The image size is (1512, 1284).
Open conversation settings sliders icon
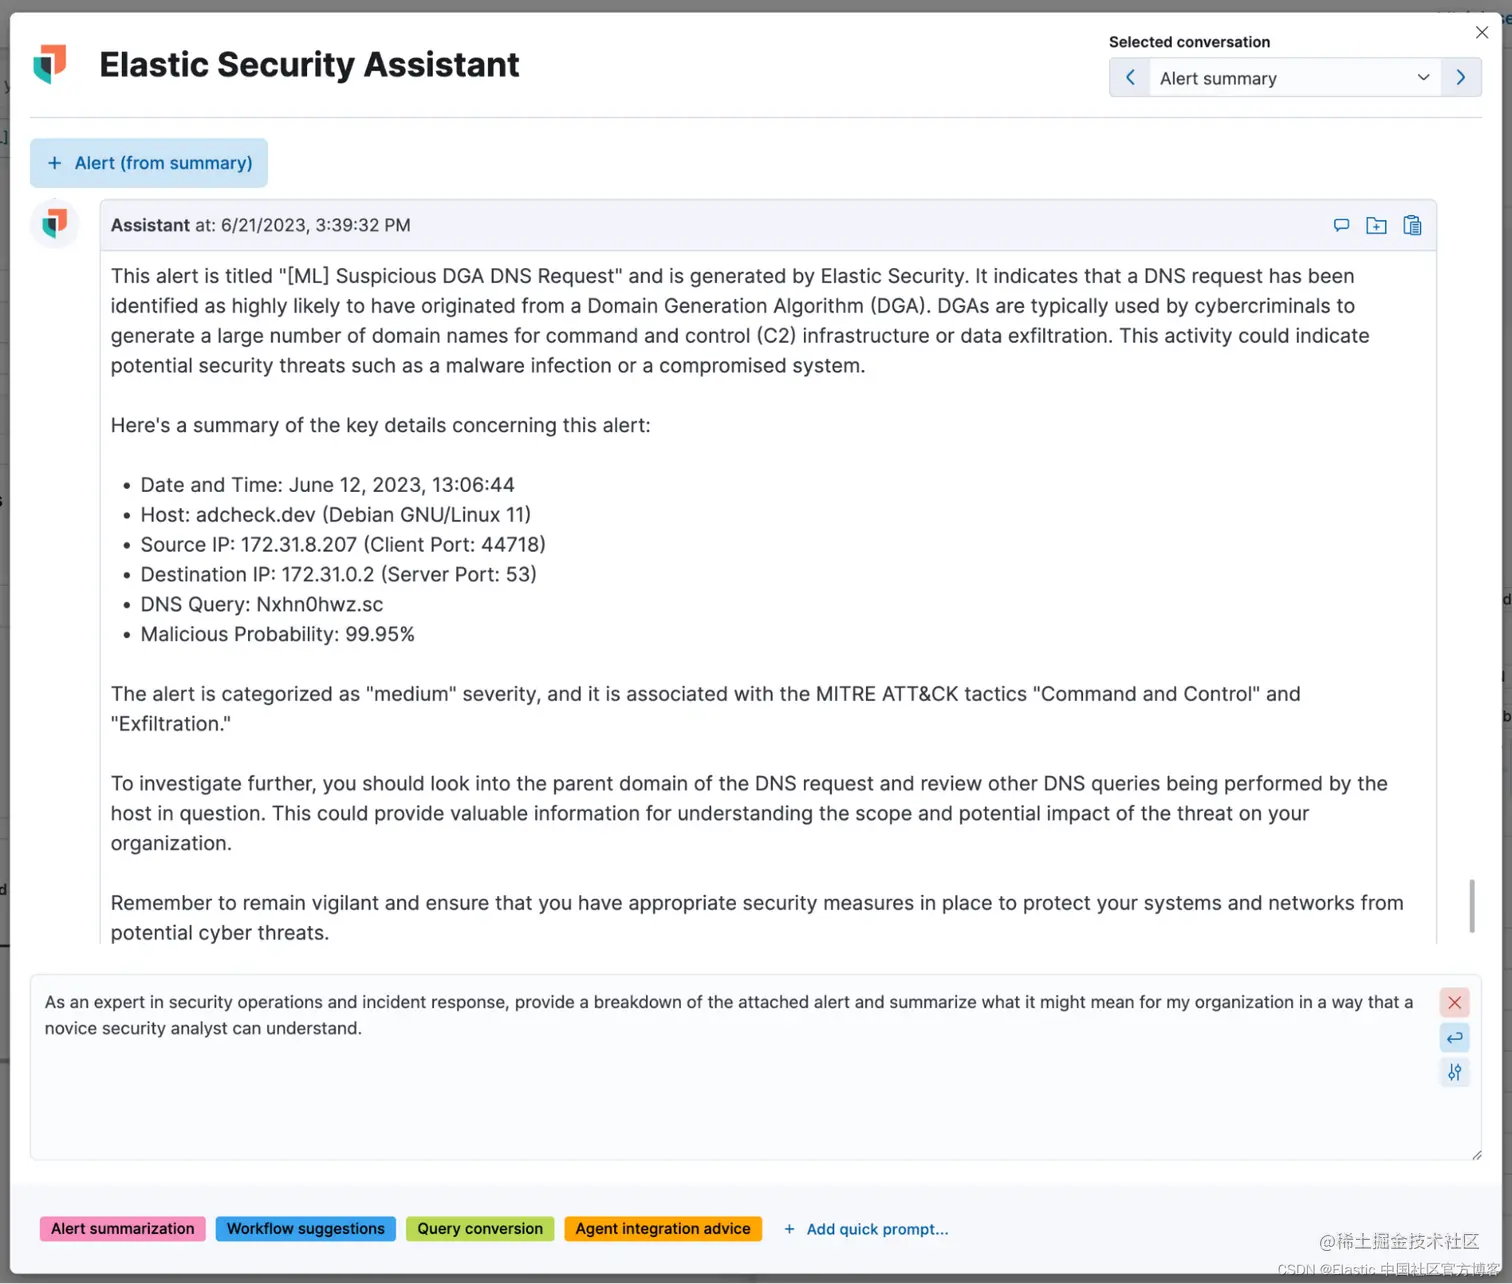1454,1072
